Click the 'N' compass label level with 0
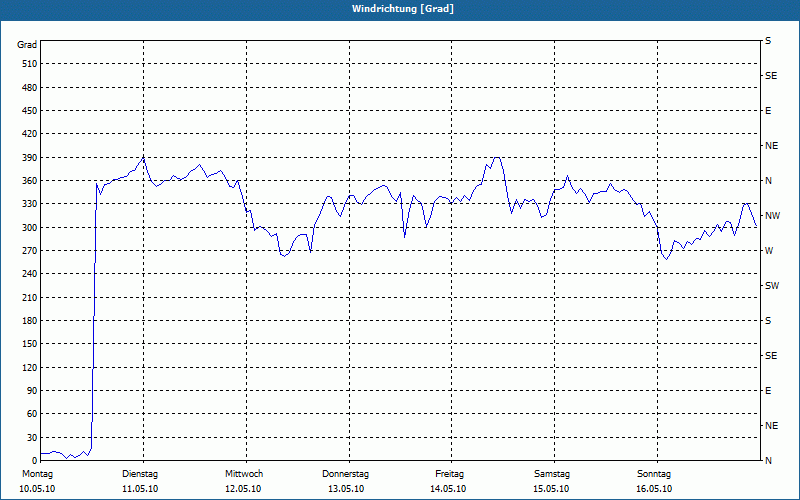The height and width of the screenshot is (500, 800). click(768, 461)
